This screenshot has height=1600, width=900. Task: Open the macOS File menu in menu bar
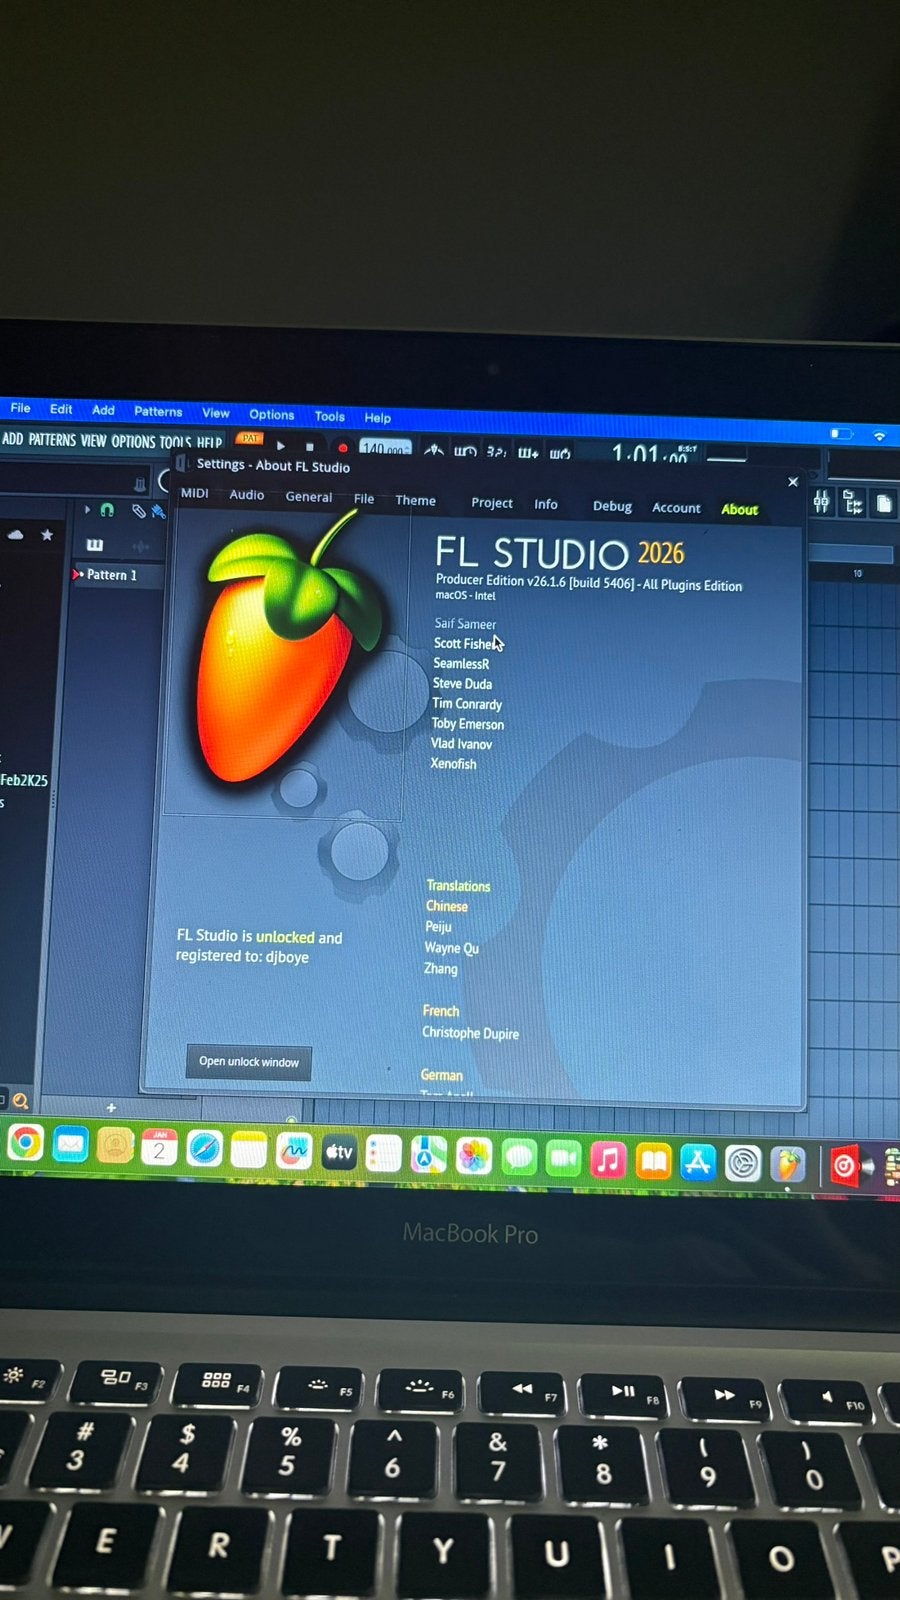coord(20,408)
